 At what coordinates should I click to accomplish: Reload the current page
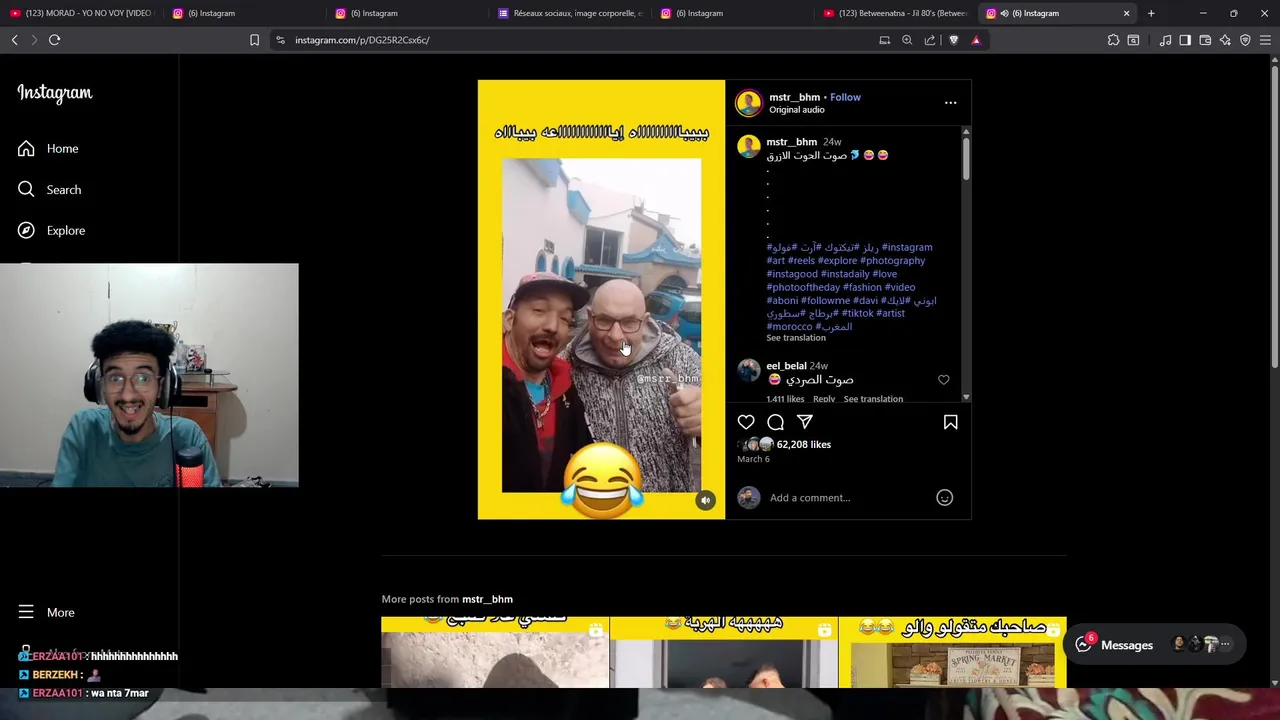click(x=54, y=40)
